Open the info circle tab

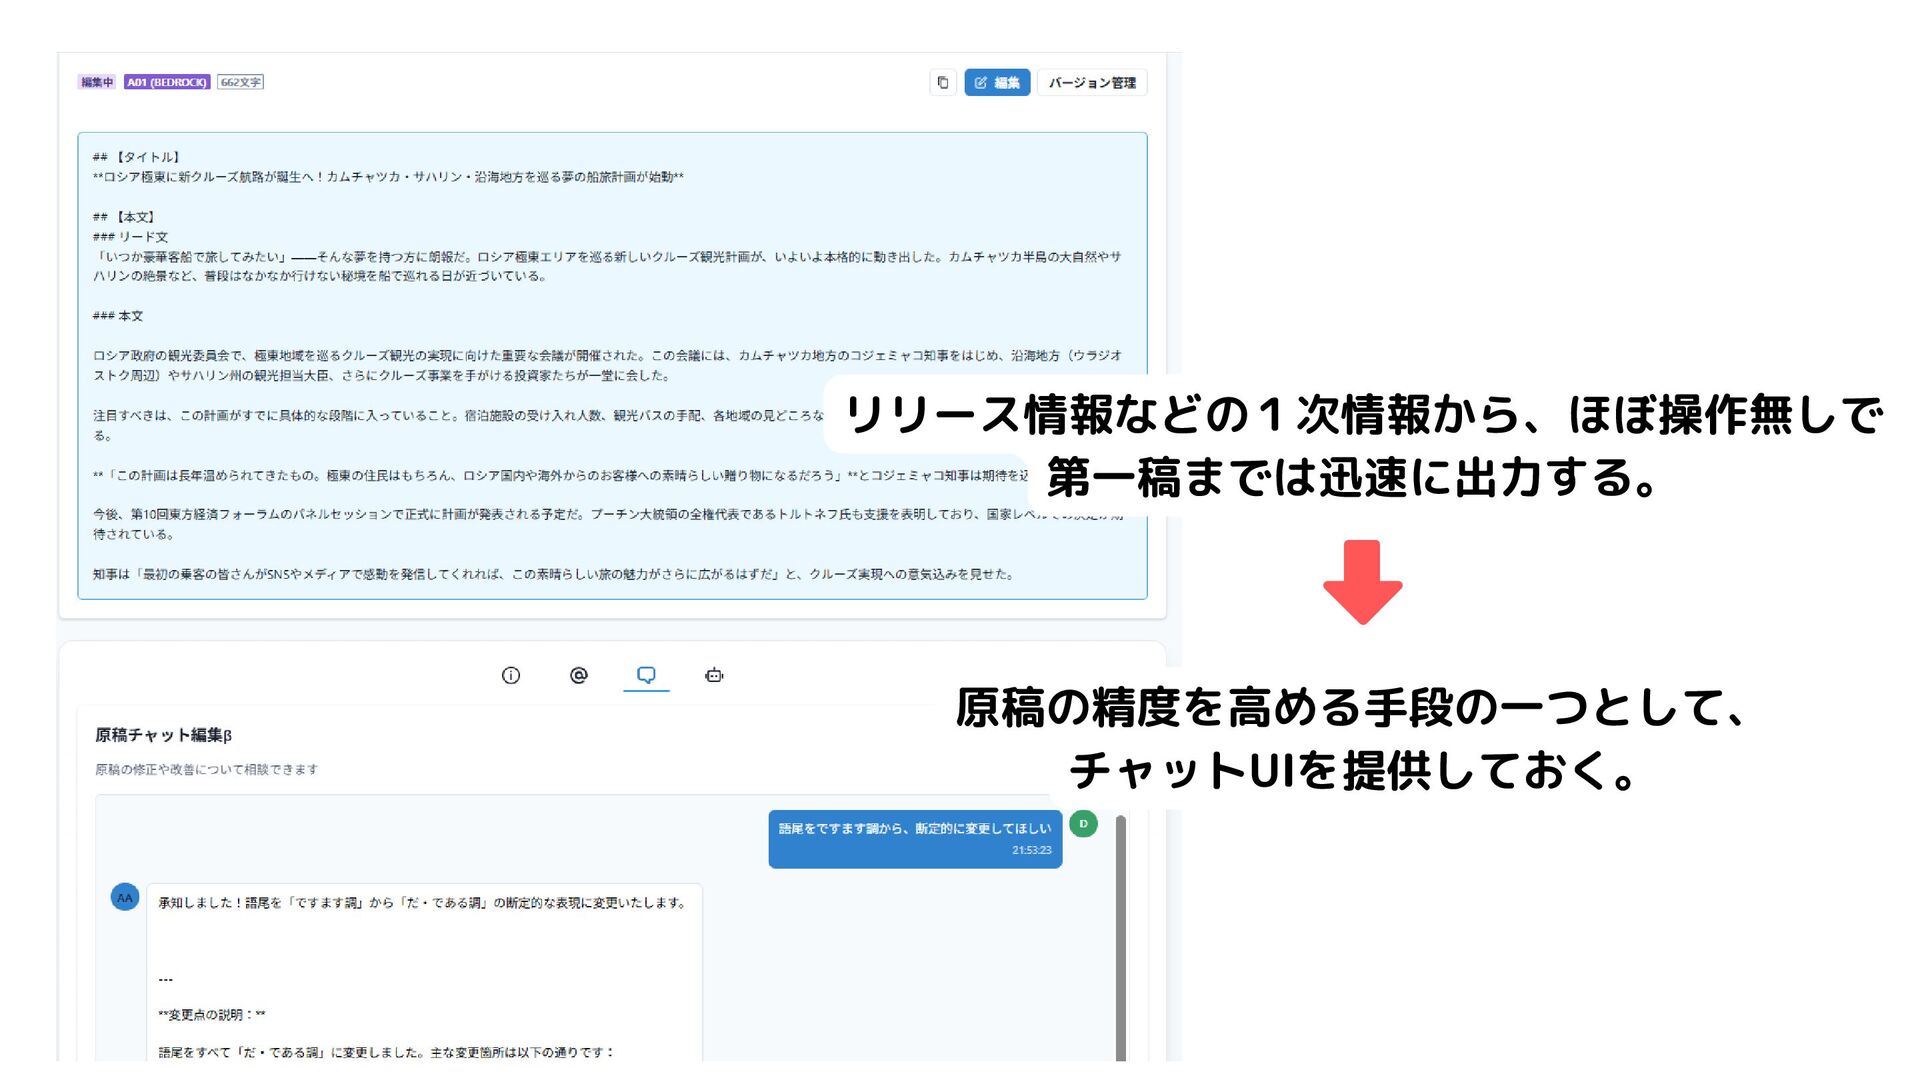[x=510, y=676]
